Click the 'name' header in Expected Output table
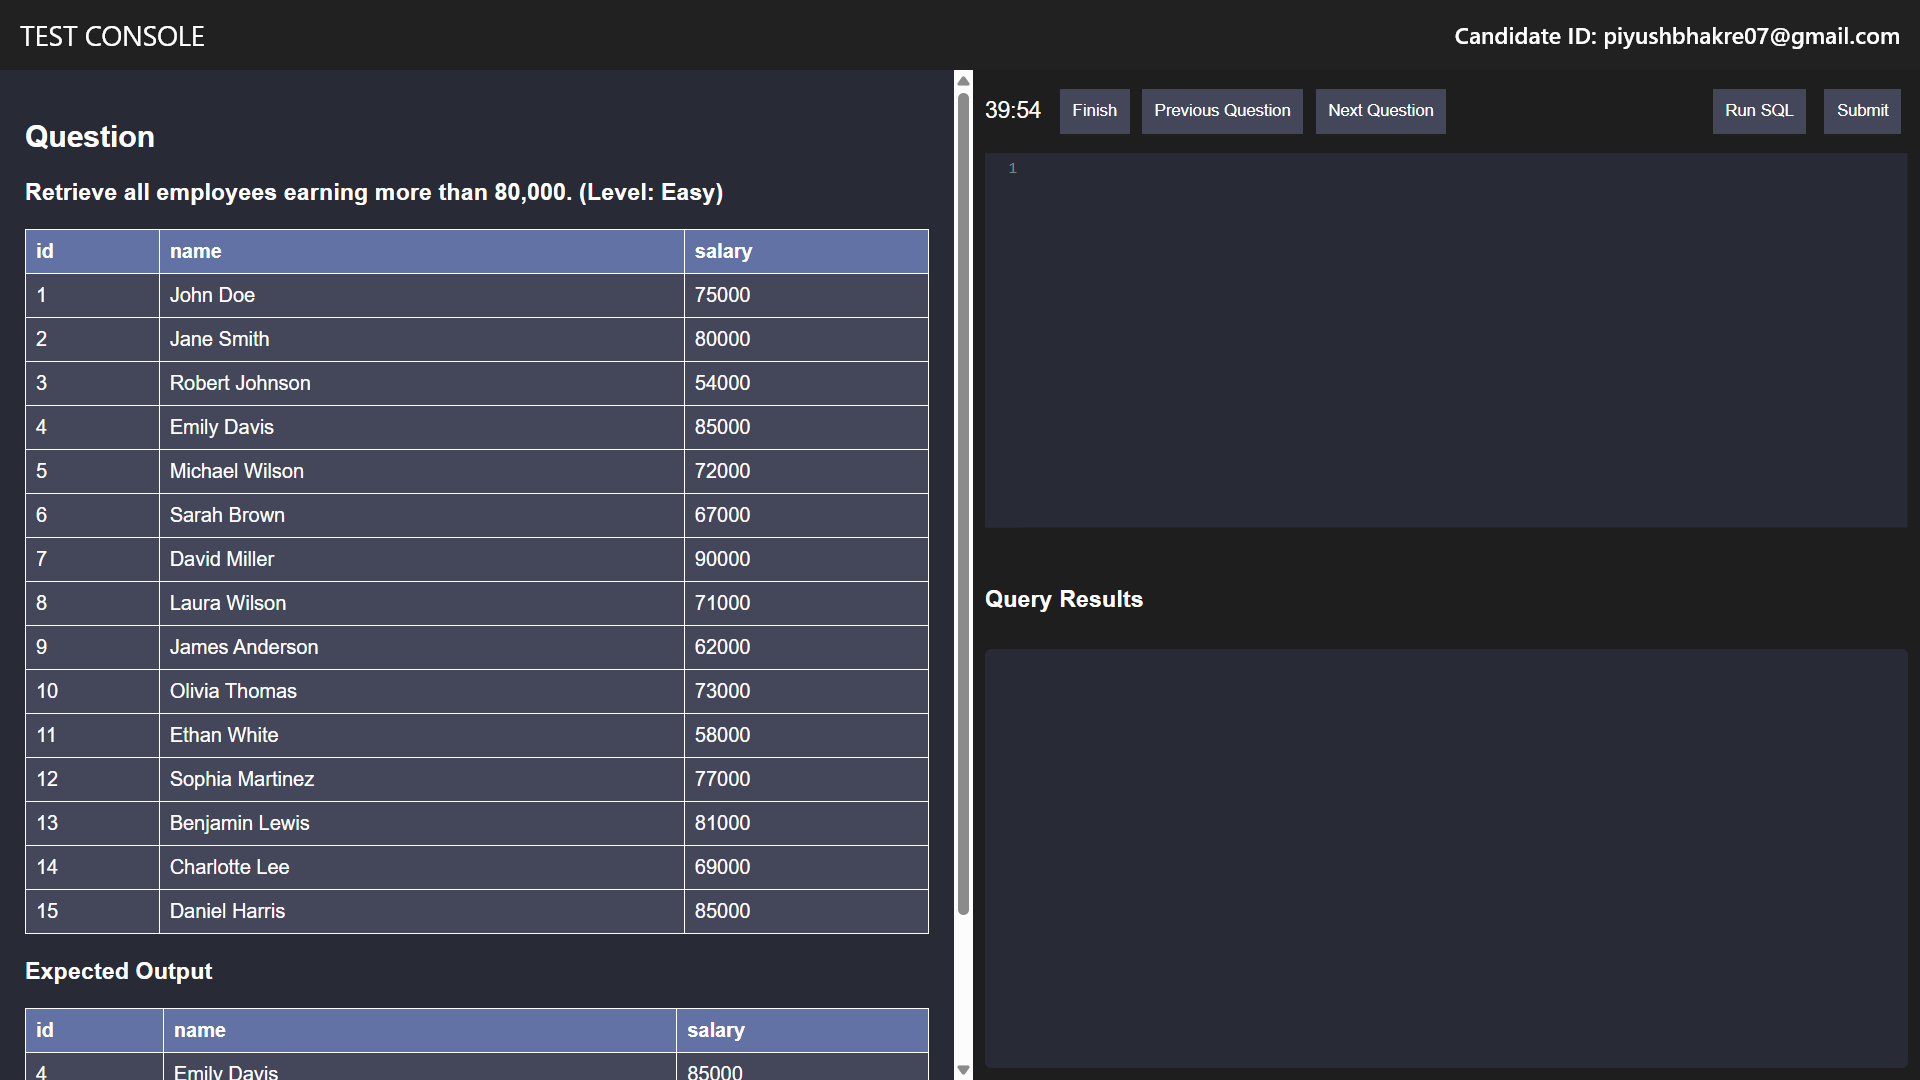Screen dimensions: 1920x1080 (420, 1031)
